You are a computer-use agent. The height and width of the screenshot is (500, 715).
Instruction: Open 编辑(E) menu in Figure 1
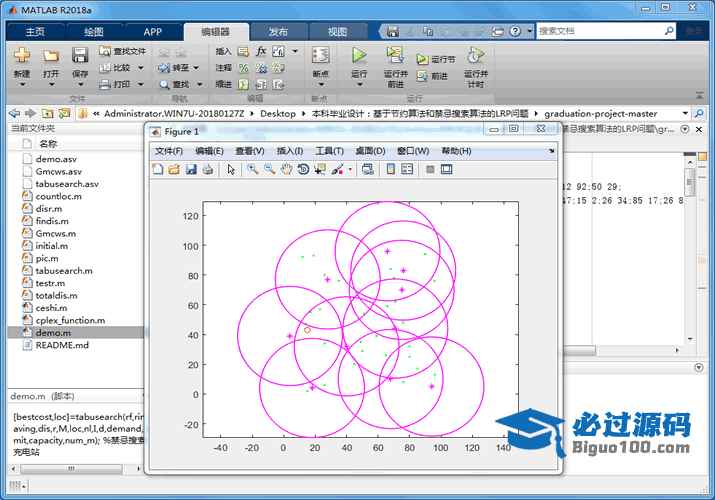[x=209, y=151]
